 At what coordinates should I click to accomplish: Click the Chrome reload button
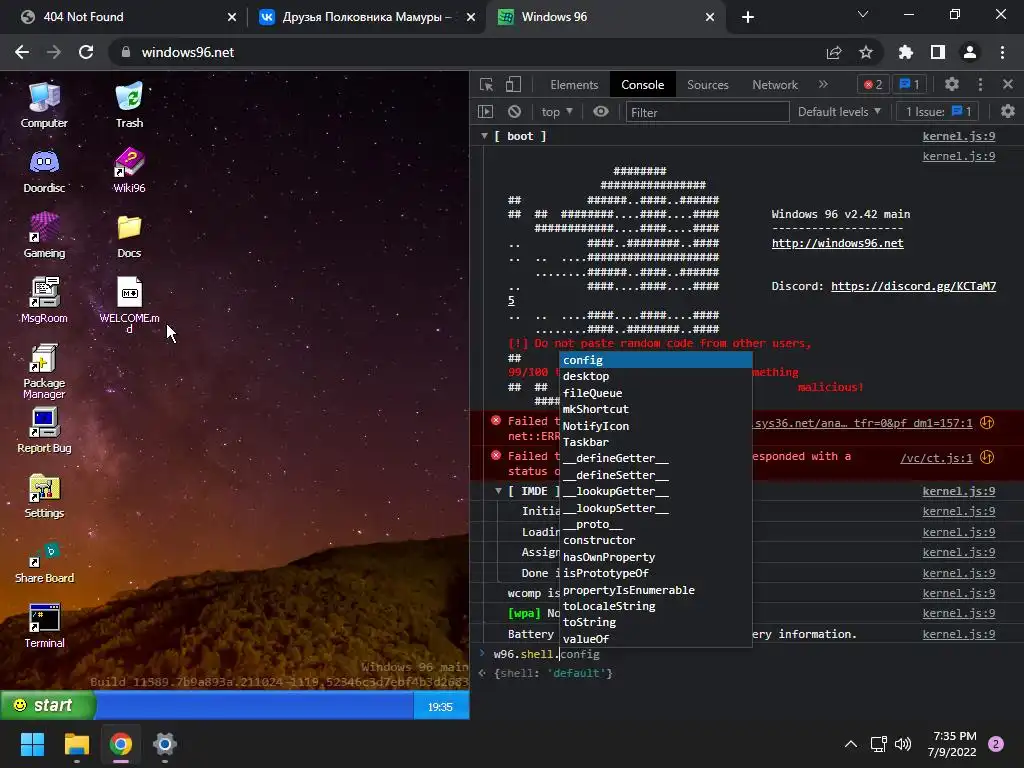[x=86, y=52]
